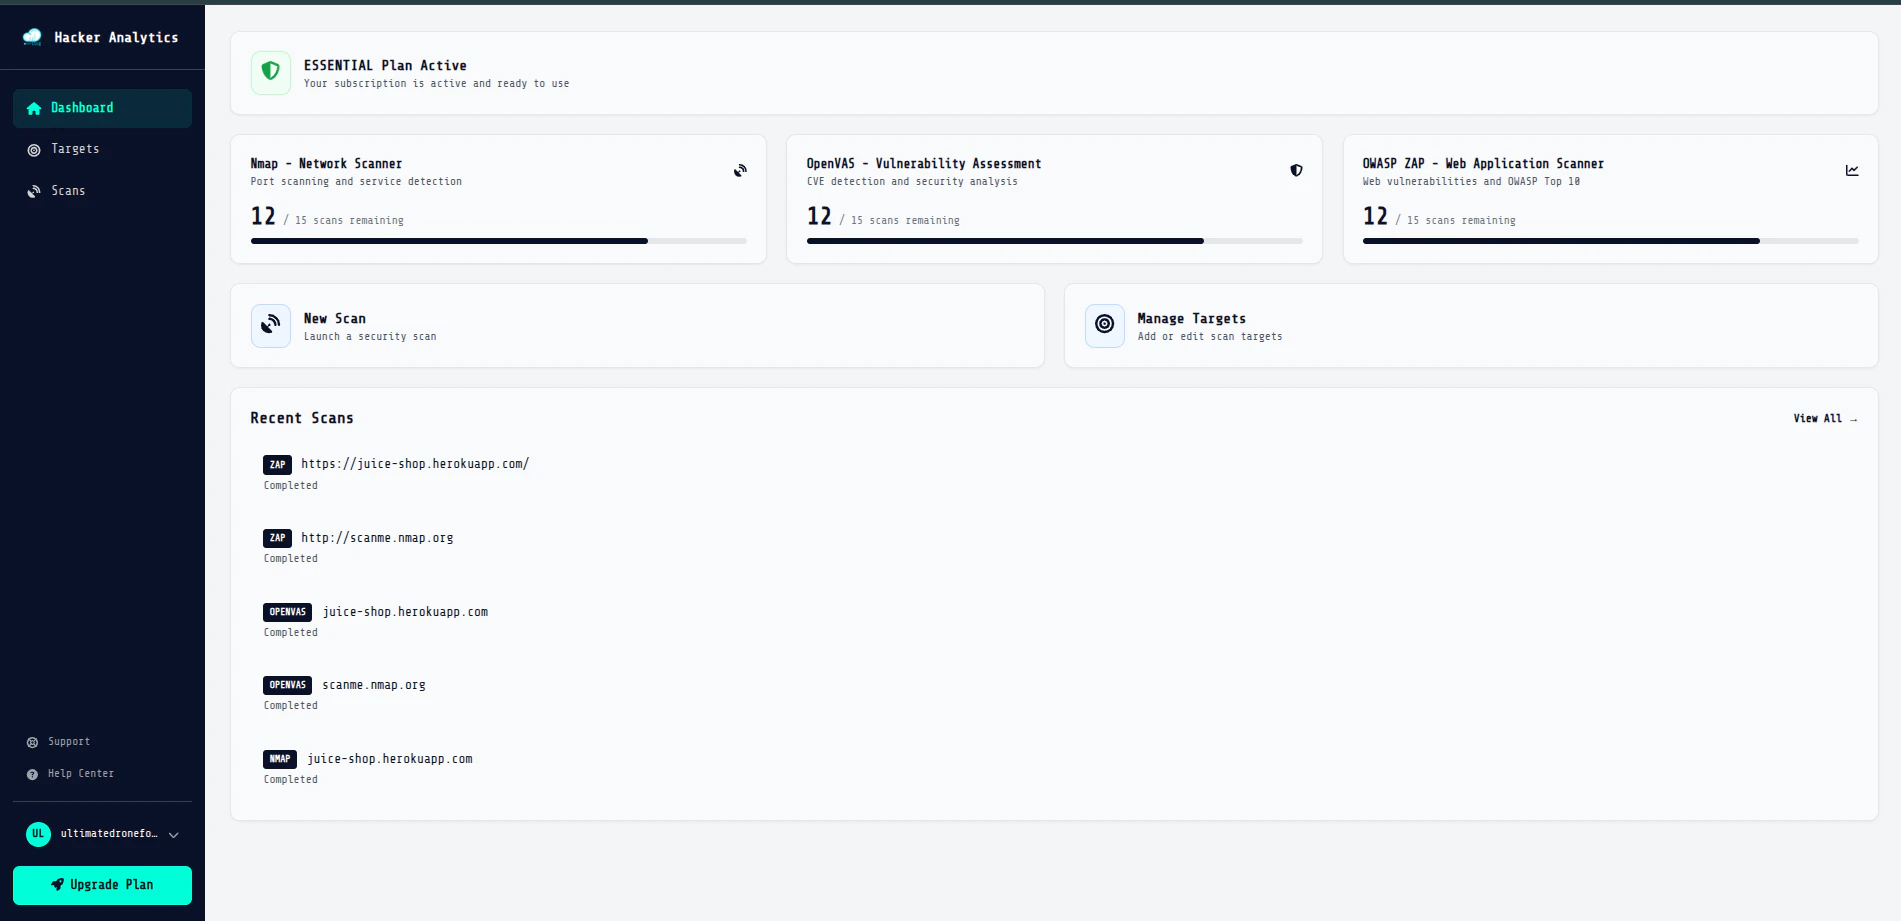The height and width of the screenshot is (921, 1901).
Task: Click the chart icon on OWASP ZAP card
Action: (x=1852, y=170)
